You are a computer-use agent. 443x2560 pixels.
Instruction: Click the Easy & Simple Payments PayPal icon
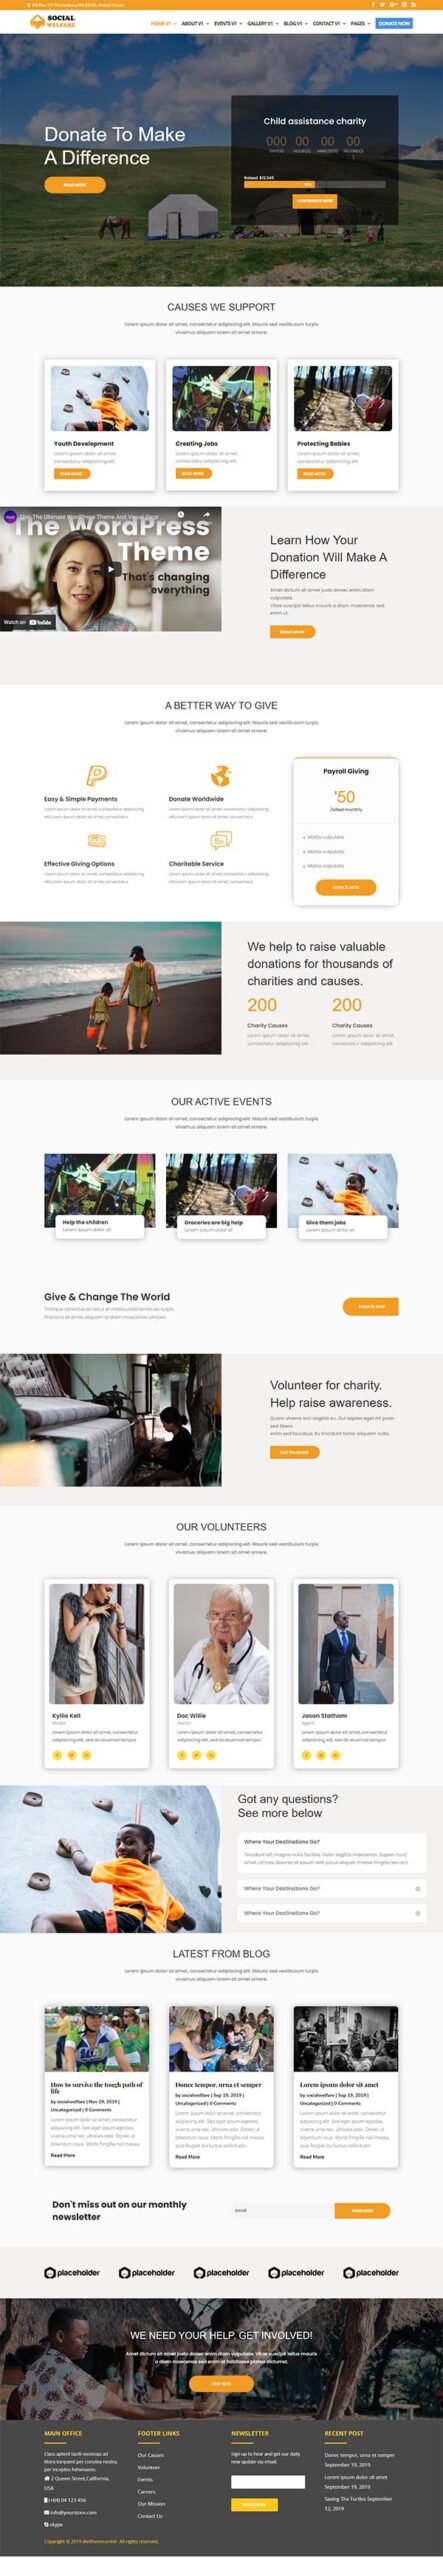[x=95, y=775]
